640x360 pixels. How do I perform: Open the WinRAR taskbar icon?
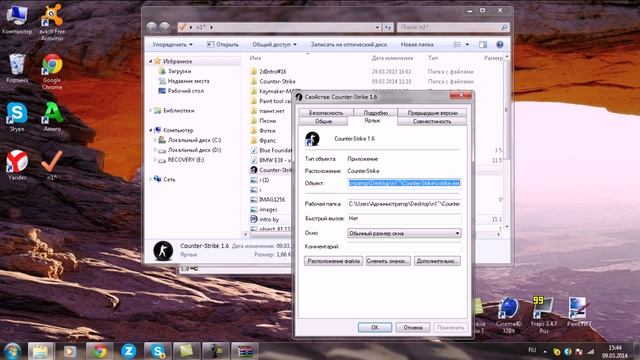pyautogui.click(x=245, y=351)
